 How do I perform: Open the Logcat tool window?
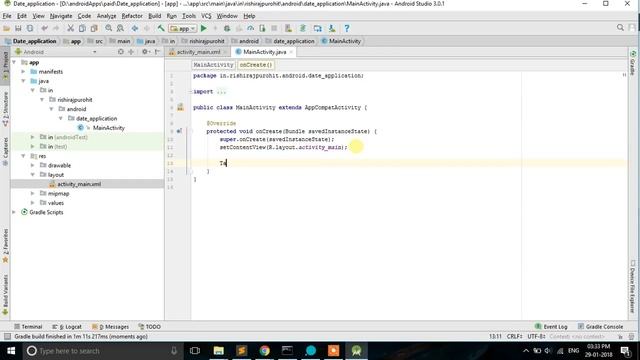coord(67,327)
